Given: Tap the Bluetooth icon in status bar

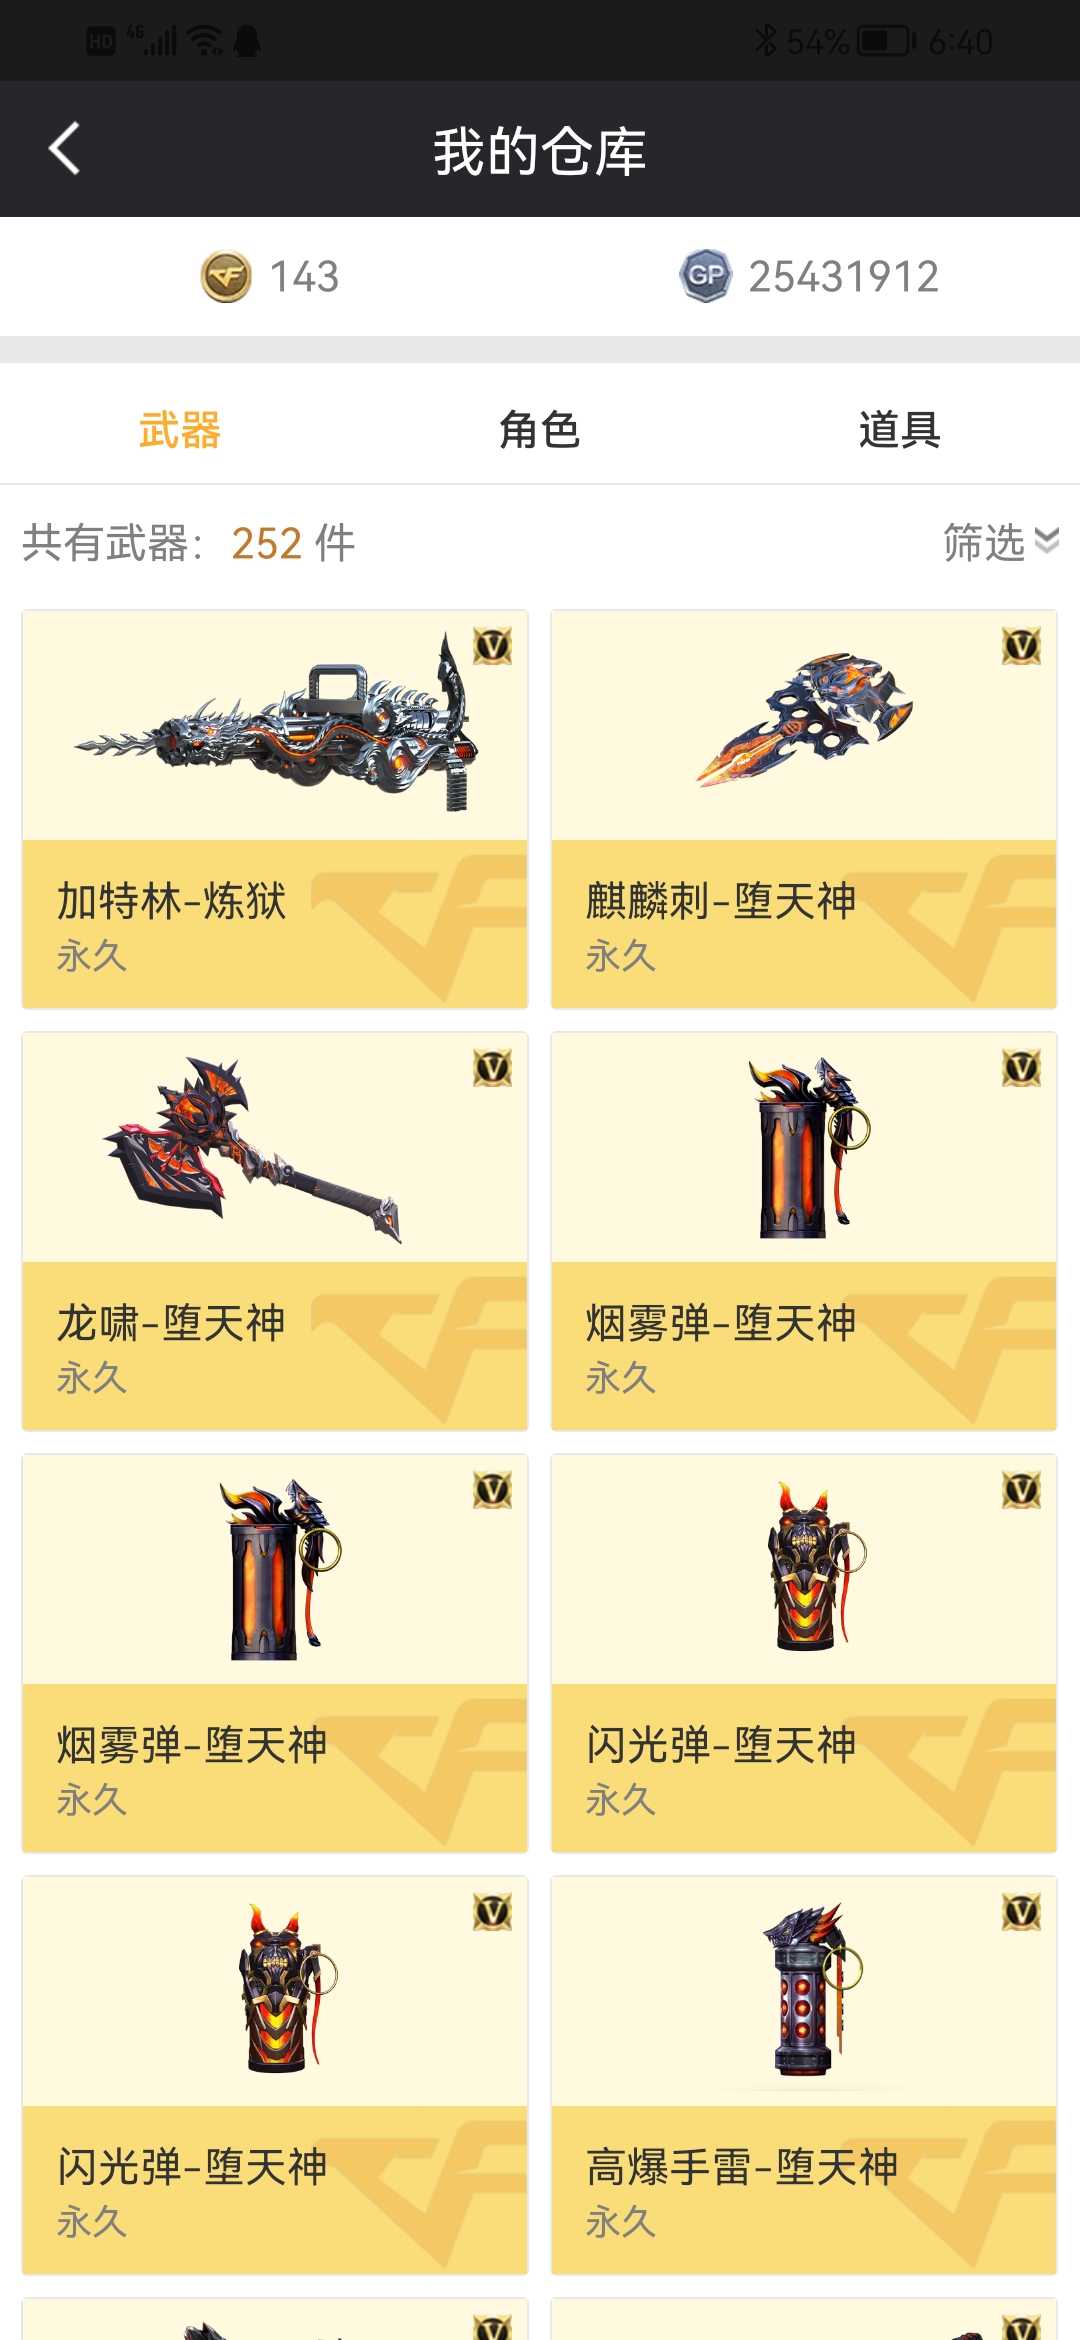Looking at the screenshot, I should pos(765,41).
